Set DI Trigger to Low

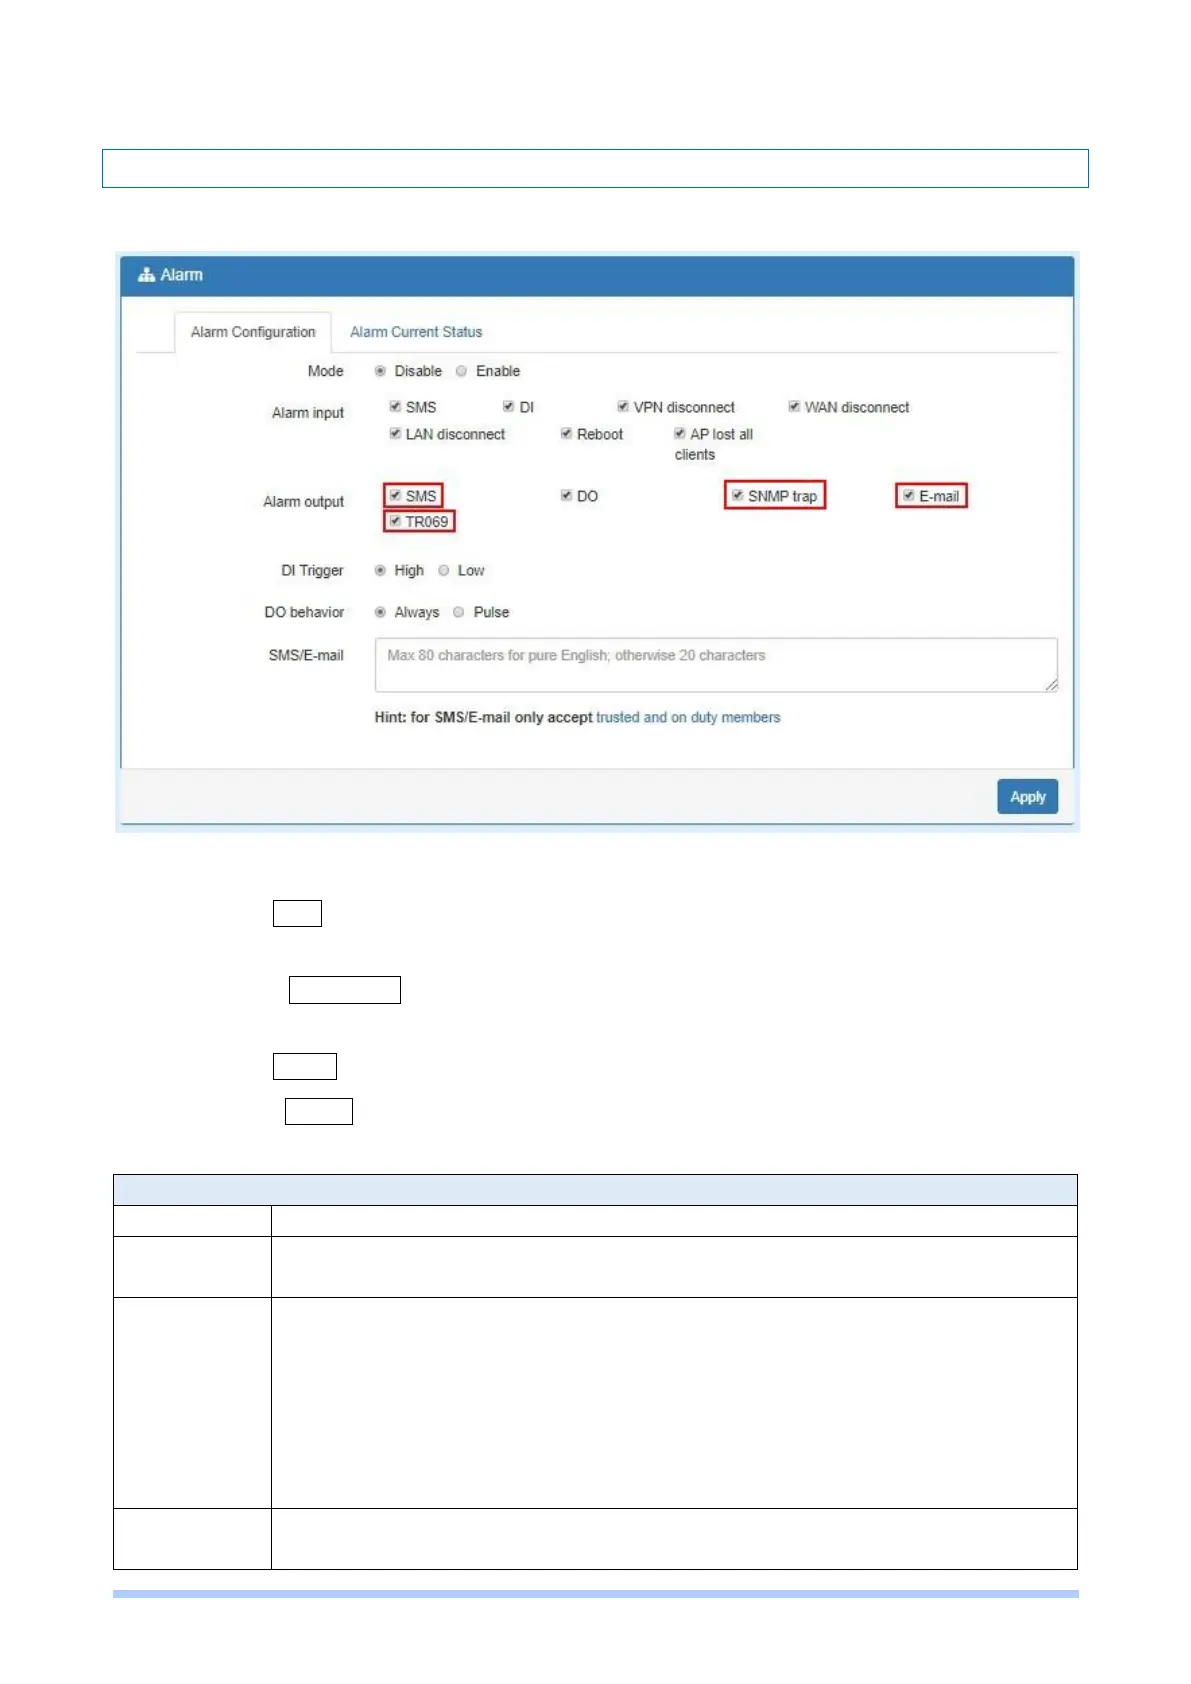[443, 570]
